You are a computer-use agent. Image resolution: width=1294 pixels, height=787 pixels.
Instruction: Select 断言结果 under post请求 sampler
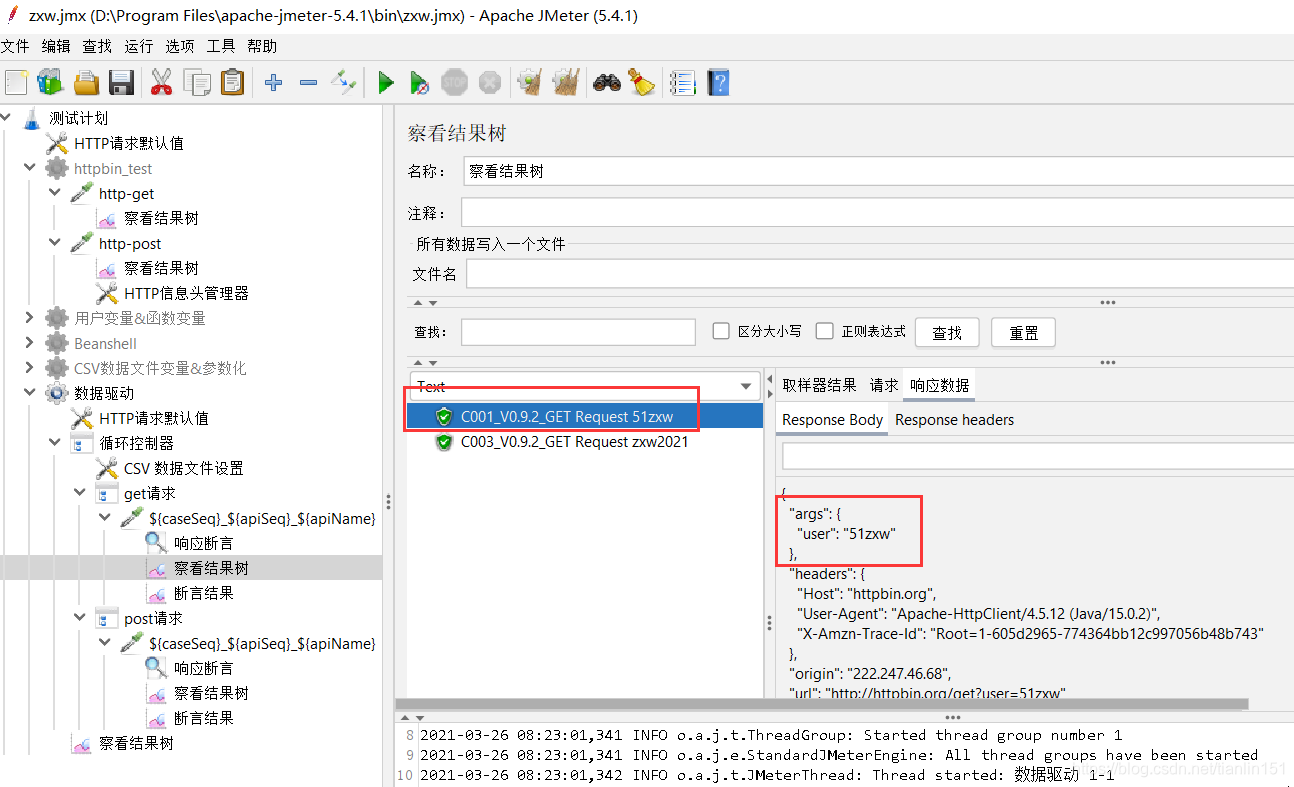click(203, 718)
